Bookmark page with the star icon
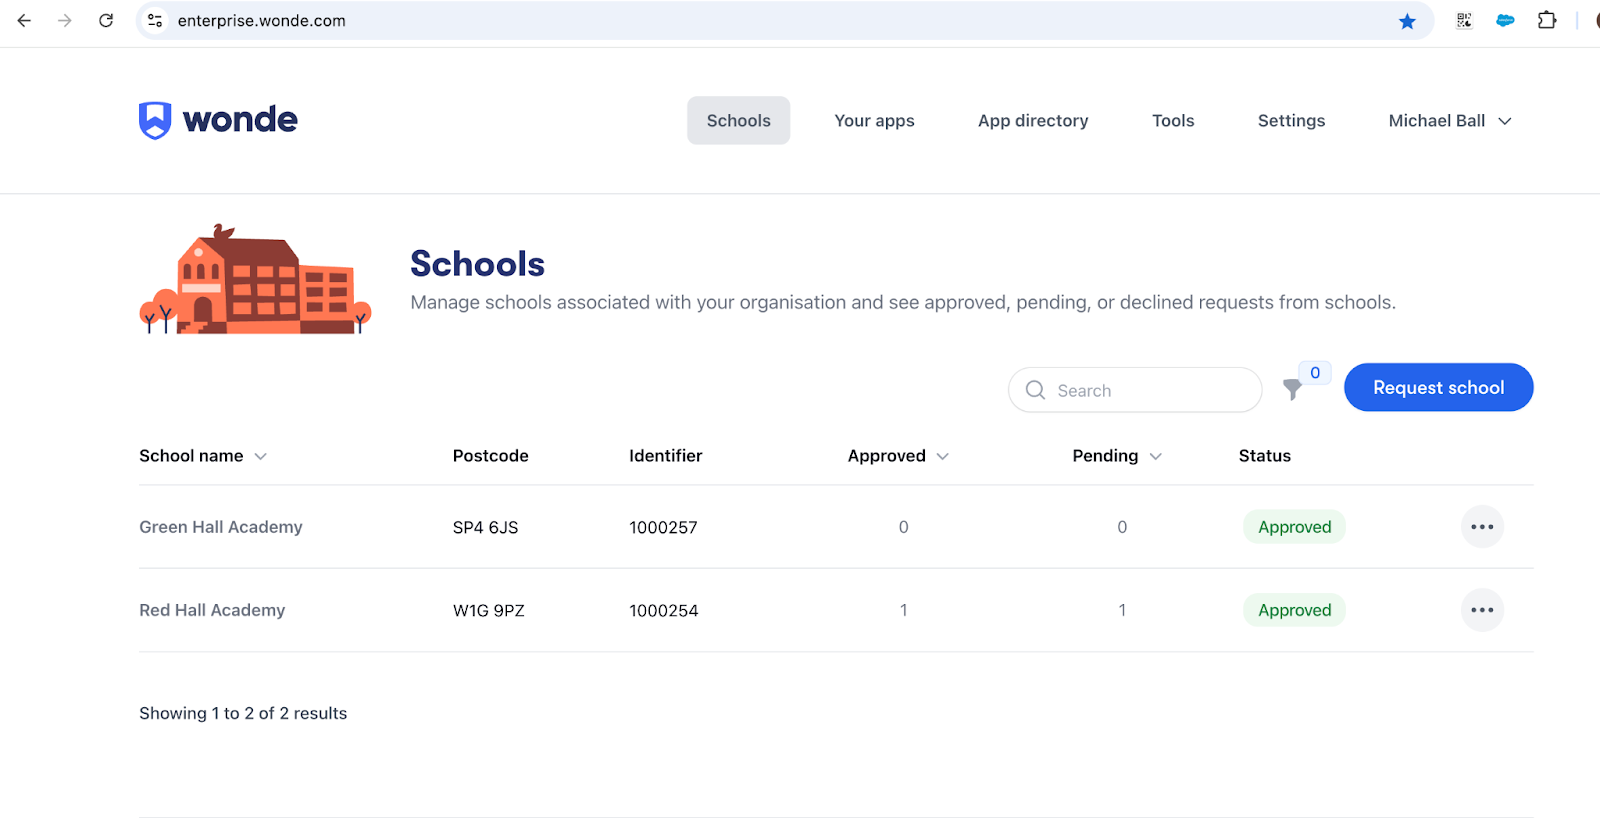 click(1407, 21)
